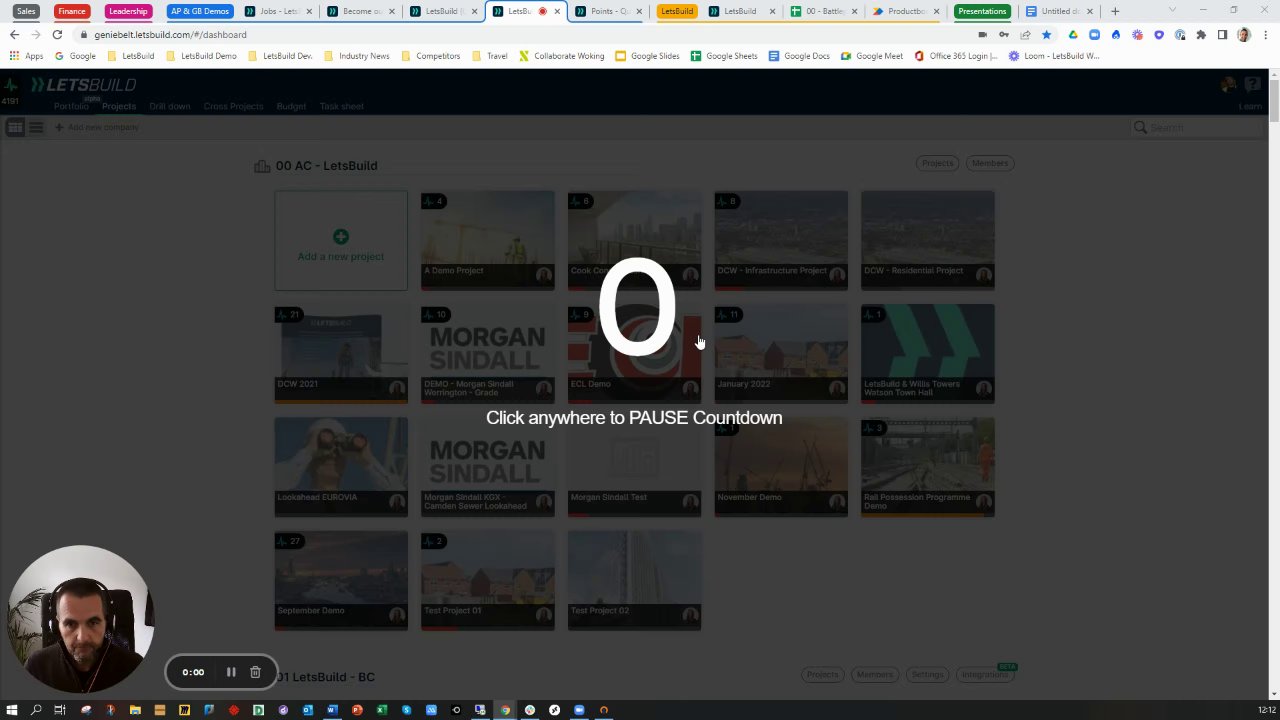Open Excel from the taskbar
The width and height of the screenshot is (1280, 720).
coord(381,710)
